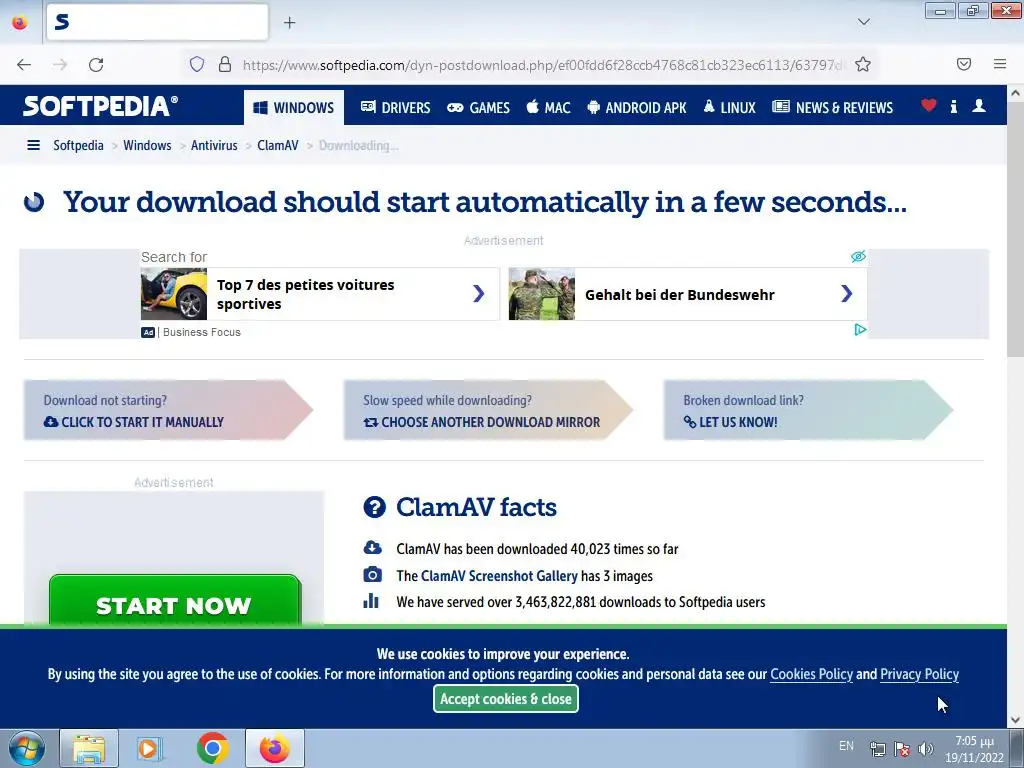Click the chevron beside Bundeswehr ad
This screenshot has height=768, width=1024.
pos(846,294)
